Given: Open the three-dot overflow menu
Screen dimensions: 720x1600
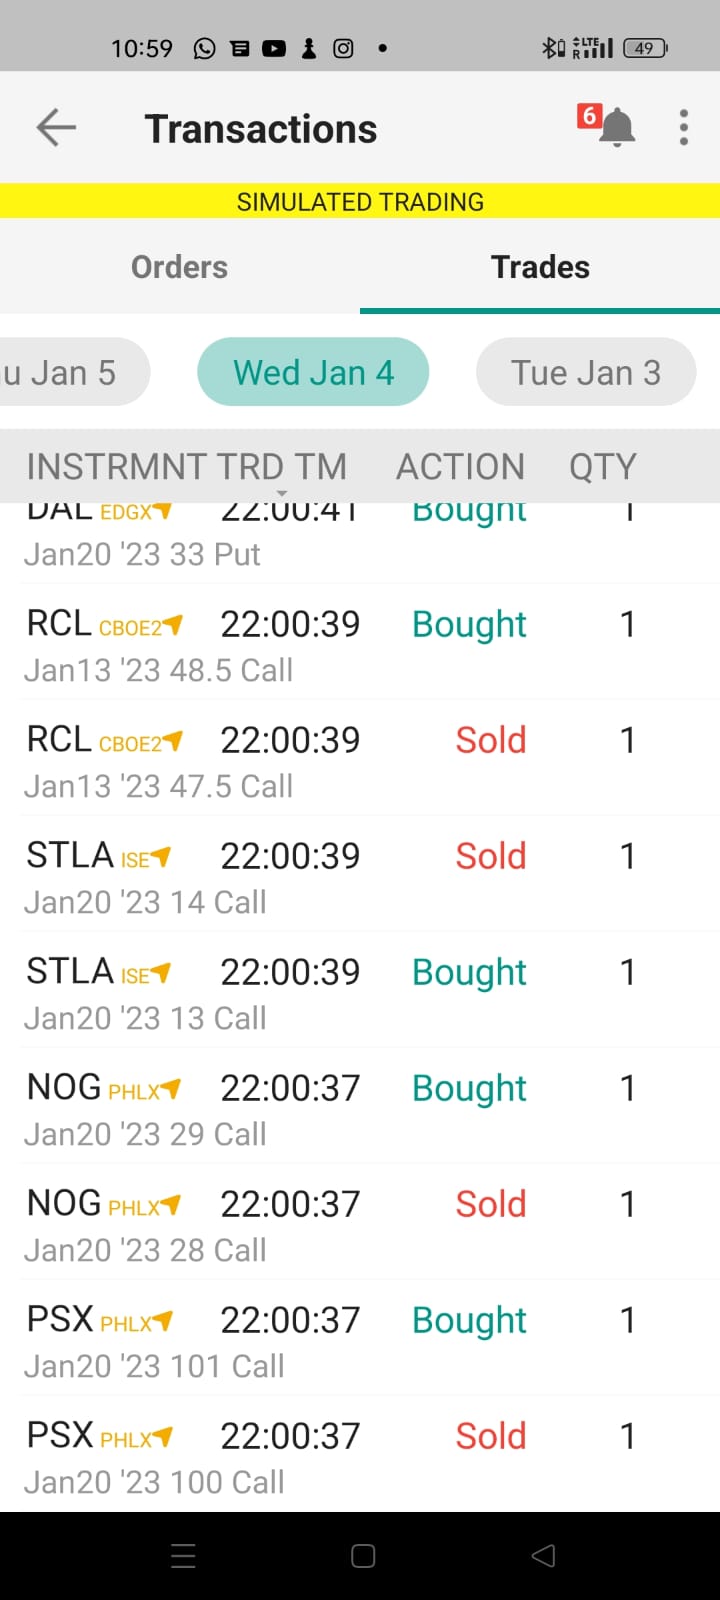Looking at the screenshot, I should coord(684,128).
